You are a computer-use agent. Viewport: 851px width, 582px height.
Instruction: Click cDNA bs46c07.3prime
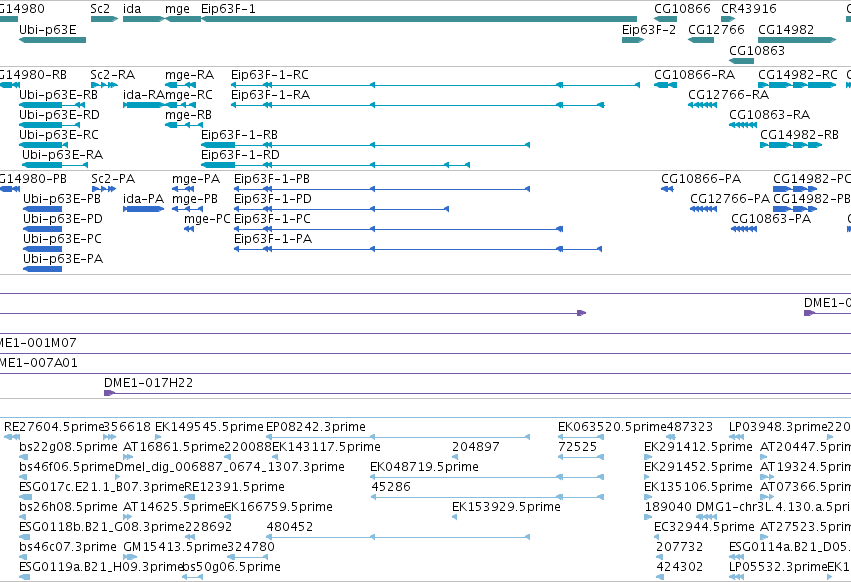tap(68, 547)
